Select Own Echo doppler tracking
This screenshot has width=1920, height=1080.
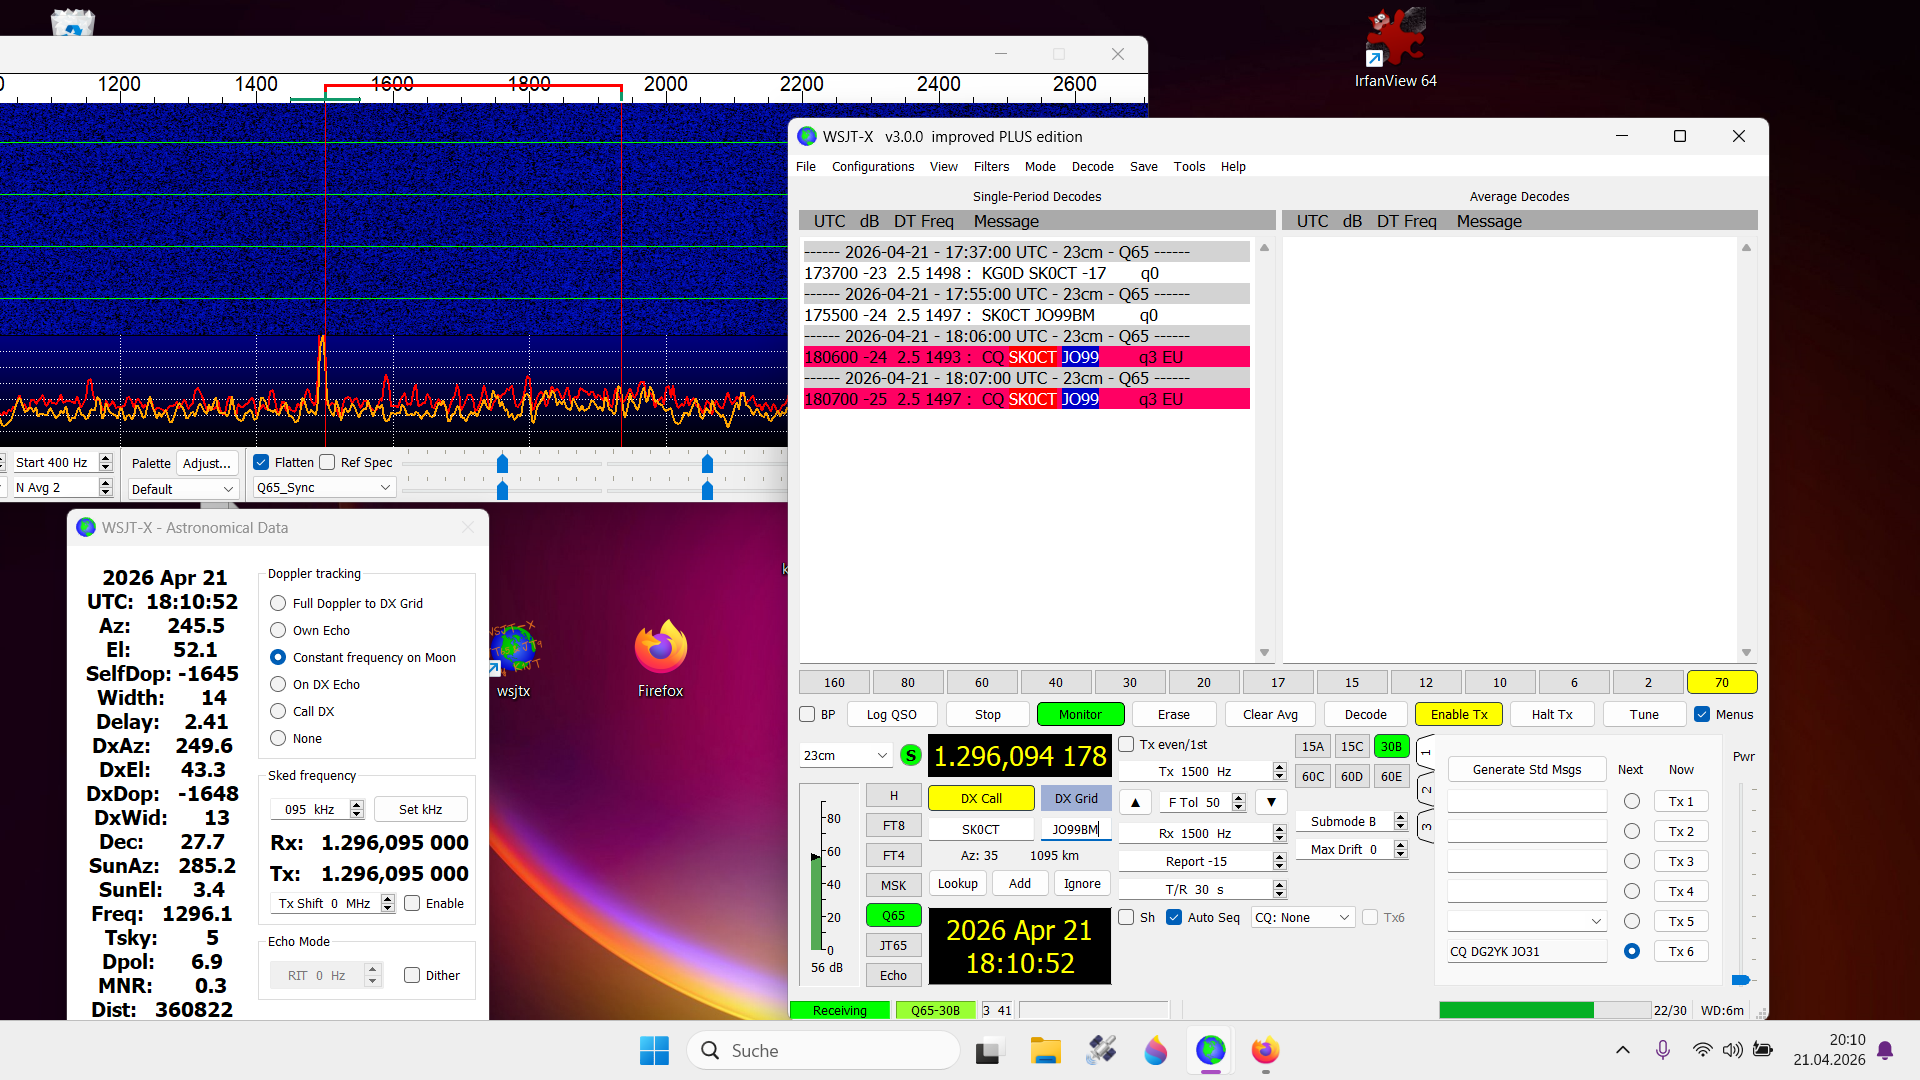coord(278,630)
